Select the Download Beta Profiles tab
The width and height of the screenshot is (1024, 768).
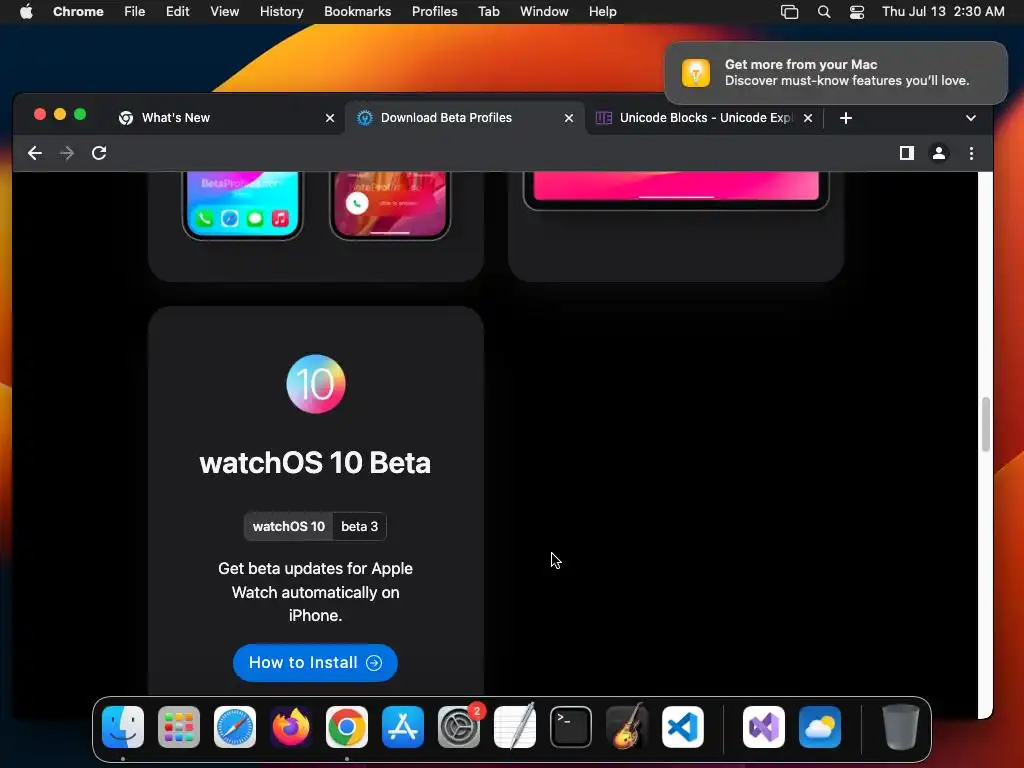(x=464, y=118)
